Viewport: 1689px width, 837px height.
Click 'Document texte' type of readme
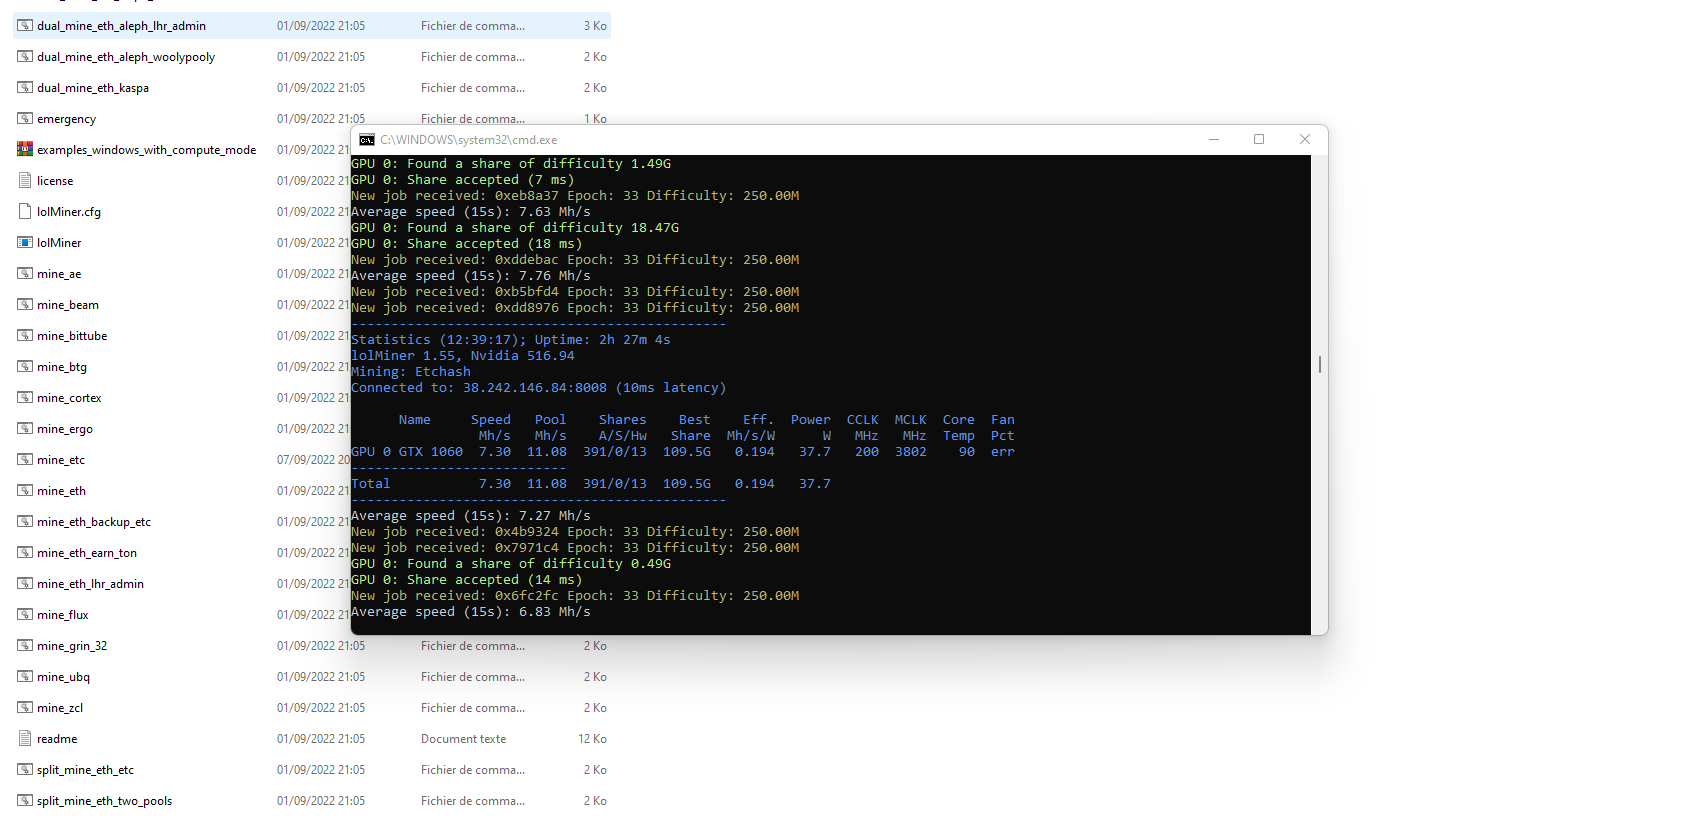point(464,739)
